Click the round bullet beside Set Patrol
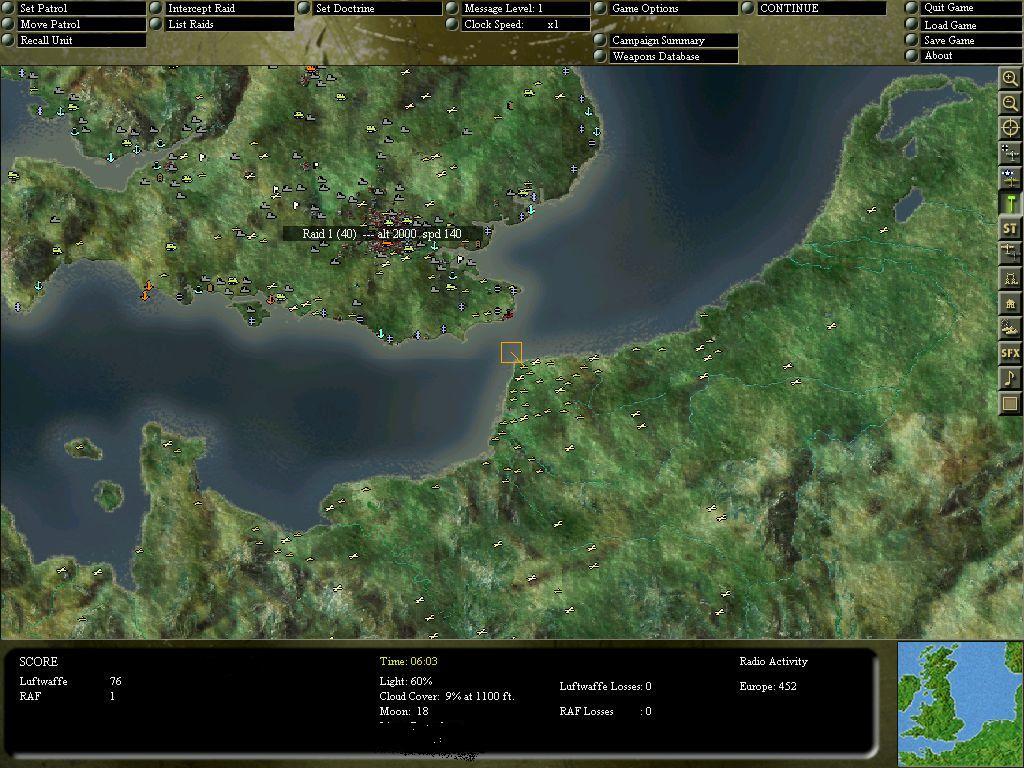 [x=8, y=8]
